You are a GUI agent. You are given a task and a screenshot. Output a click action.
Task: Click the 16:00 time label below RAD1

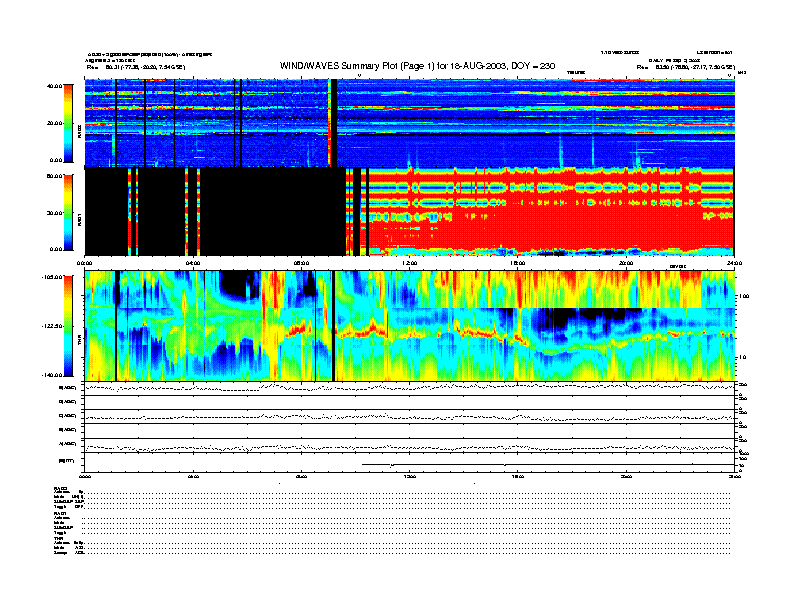pyautogui.click(x=518, y=263)
